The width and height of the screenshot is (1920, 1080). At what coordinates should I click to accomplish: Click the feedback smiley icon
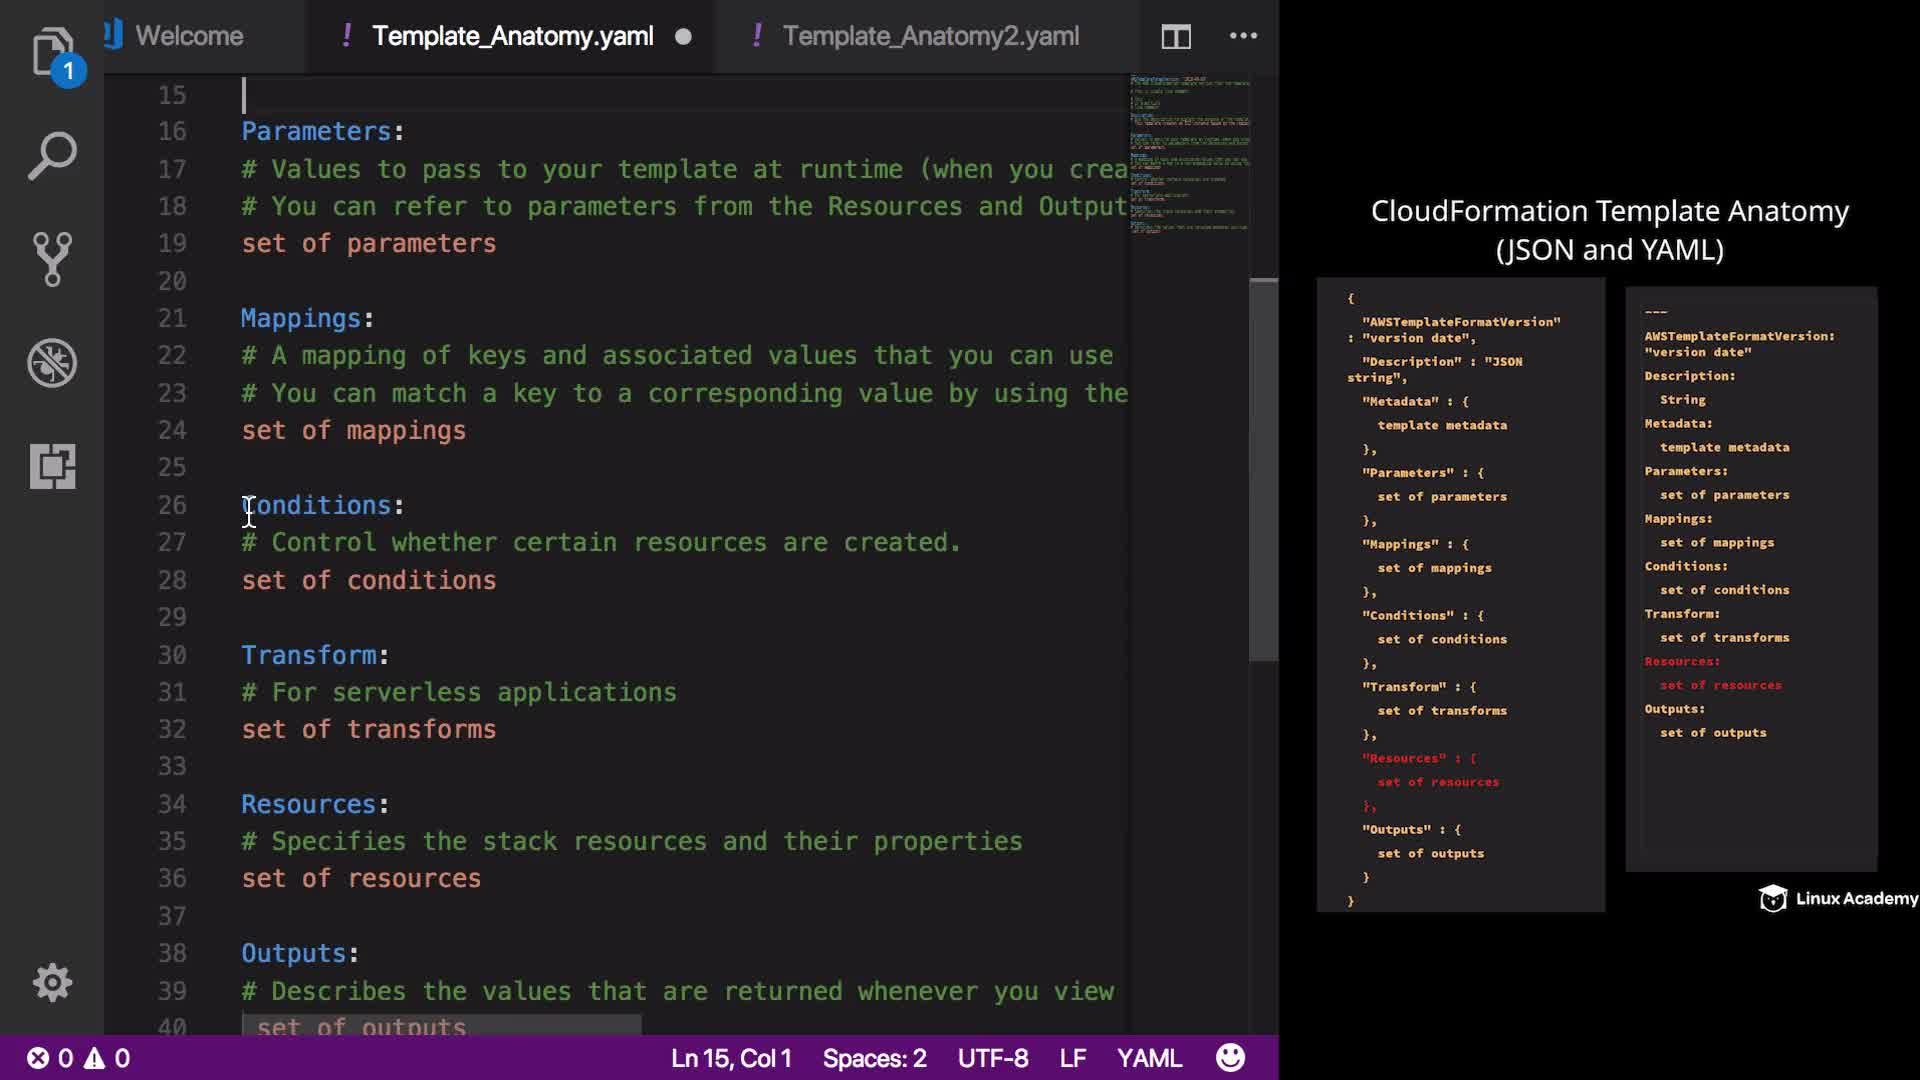click(1230, 1058)
